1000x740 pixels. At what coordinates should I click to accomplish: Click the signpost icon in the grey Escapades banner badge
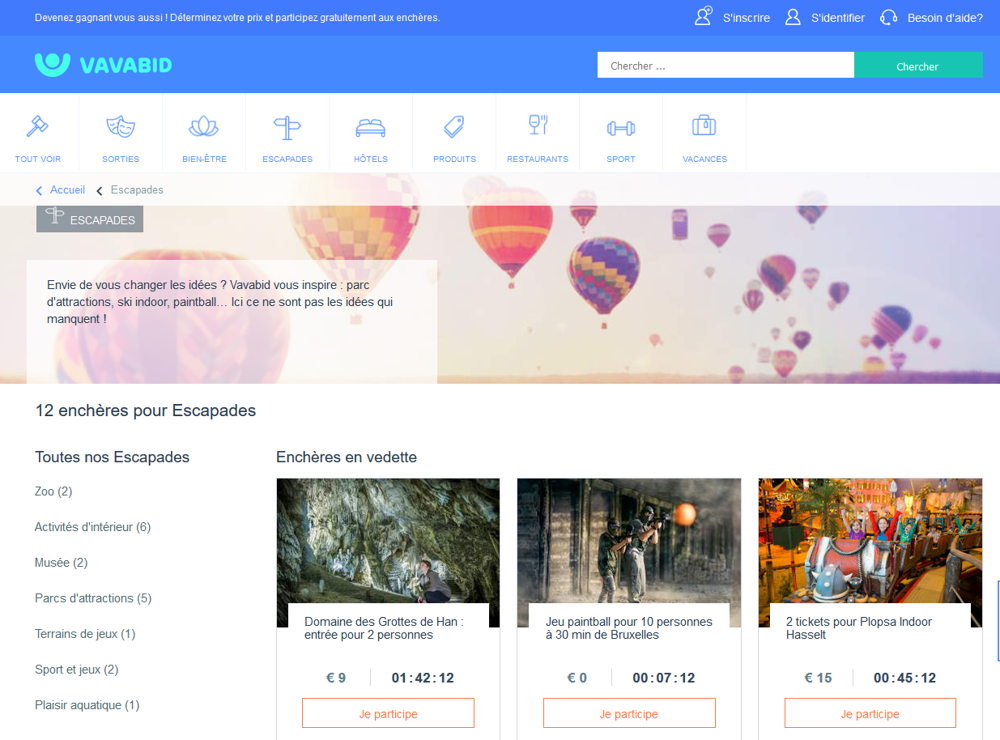point(55,216)
